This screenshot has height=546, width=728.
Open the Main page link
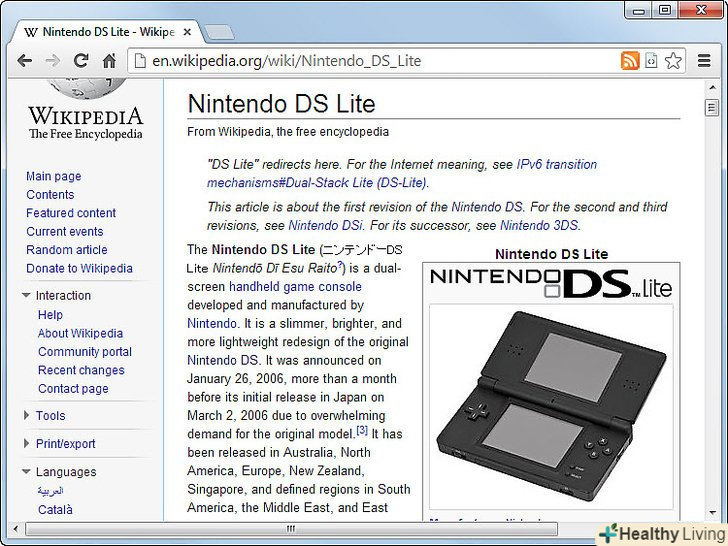(53, 176)
